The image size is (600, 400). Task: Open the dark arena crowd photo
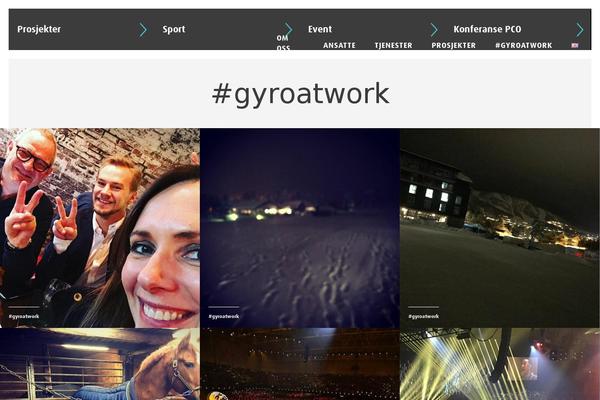pos(300,364)
